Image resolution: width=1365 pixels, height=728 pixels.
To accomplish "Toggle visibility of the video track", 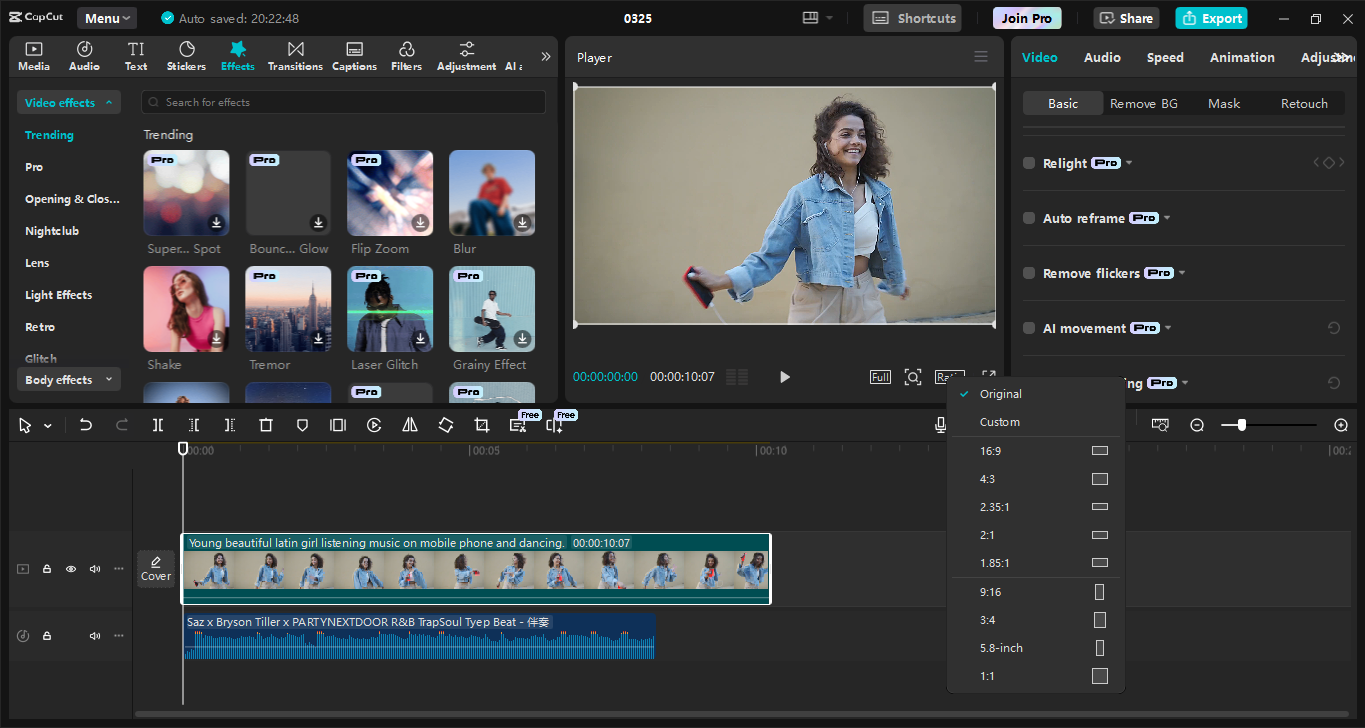I will [70, 568].
